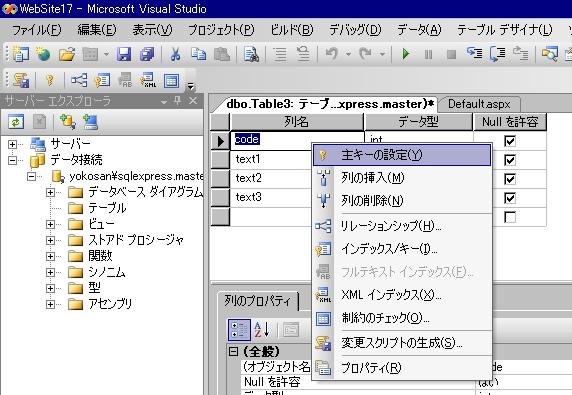Select the 列のプロパティ tab
The height and width of the screenshot is (395, 572).
pos(258,301)
